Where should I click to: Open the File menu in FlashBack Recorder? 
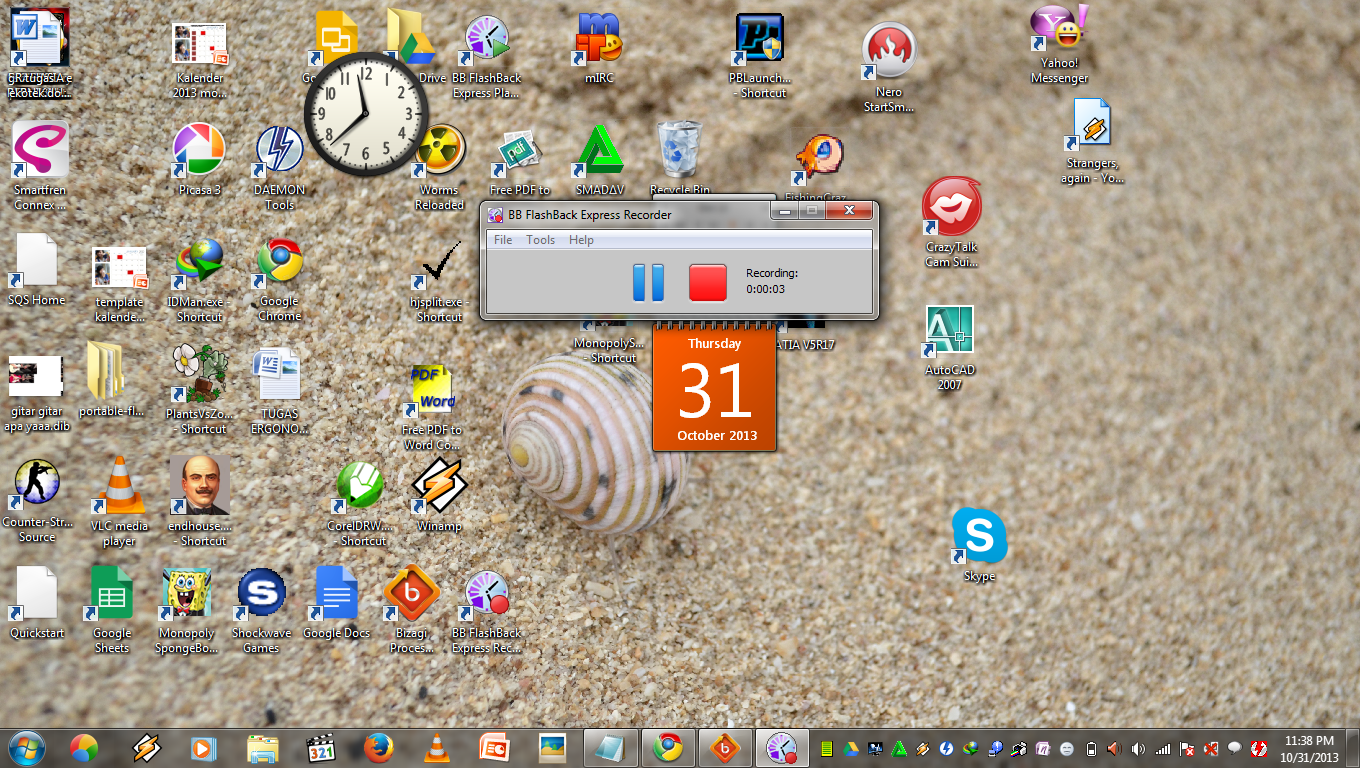[503, 240]
